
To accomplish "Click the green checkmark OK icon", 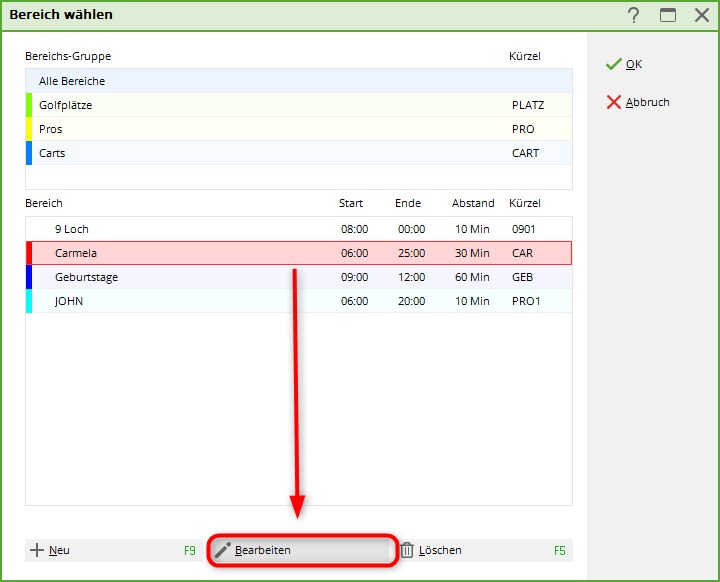I will coord(613,64).
